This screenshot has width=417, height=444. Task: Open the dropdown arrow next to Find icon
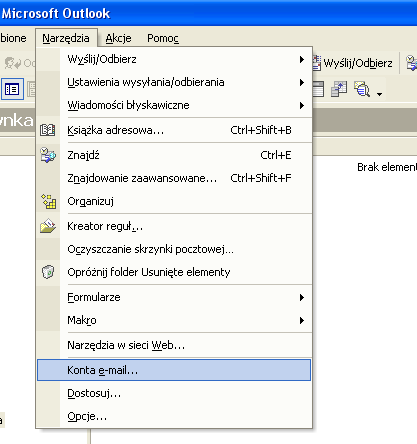tap(379, 94)
